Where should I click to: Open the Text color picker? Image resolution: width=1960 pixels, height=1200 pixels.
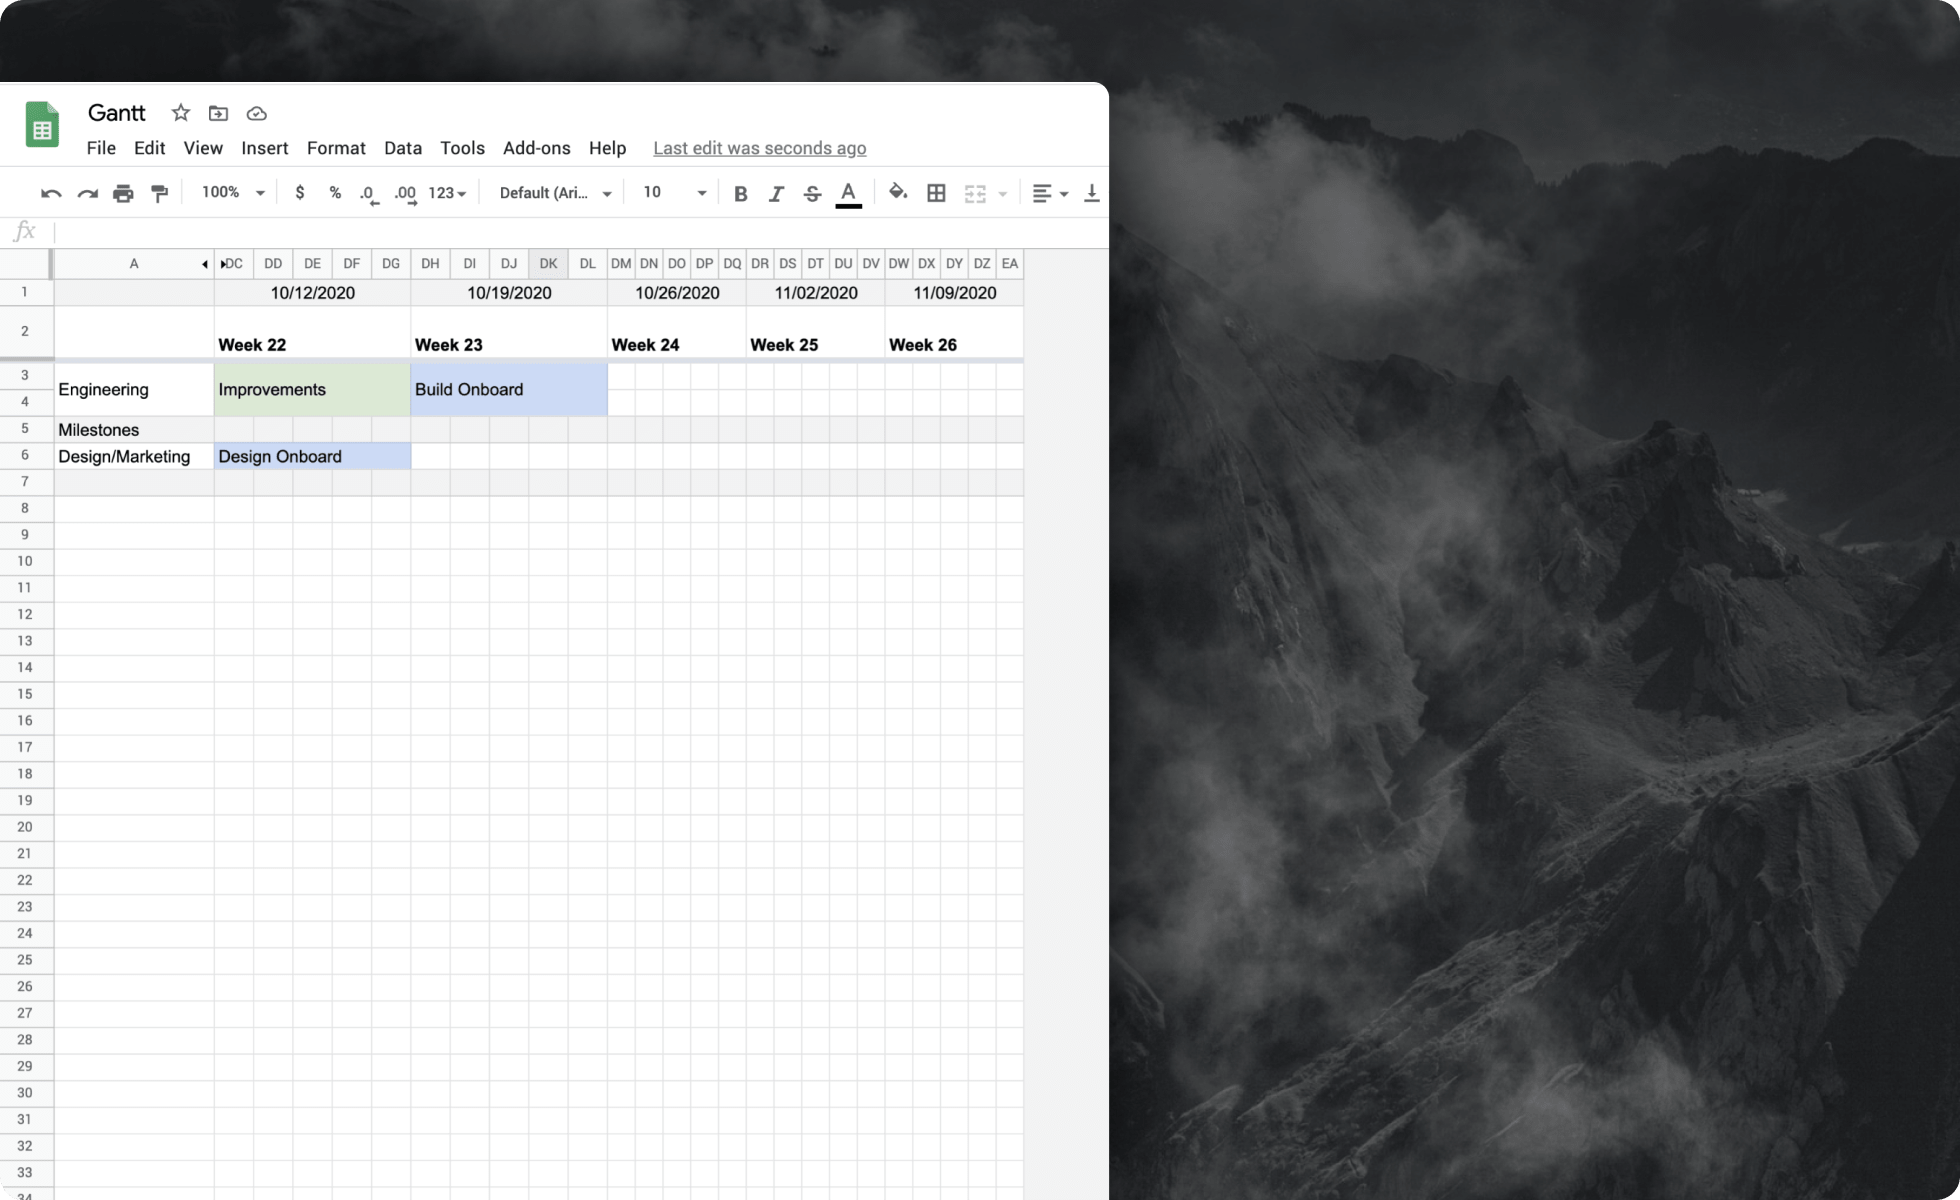click(x=849, y=192)
